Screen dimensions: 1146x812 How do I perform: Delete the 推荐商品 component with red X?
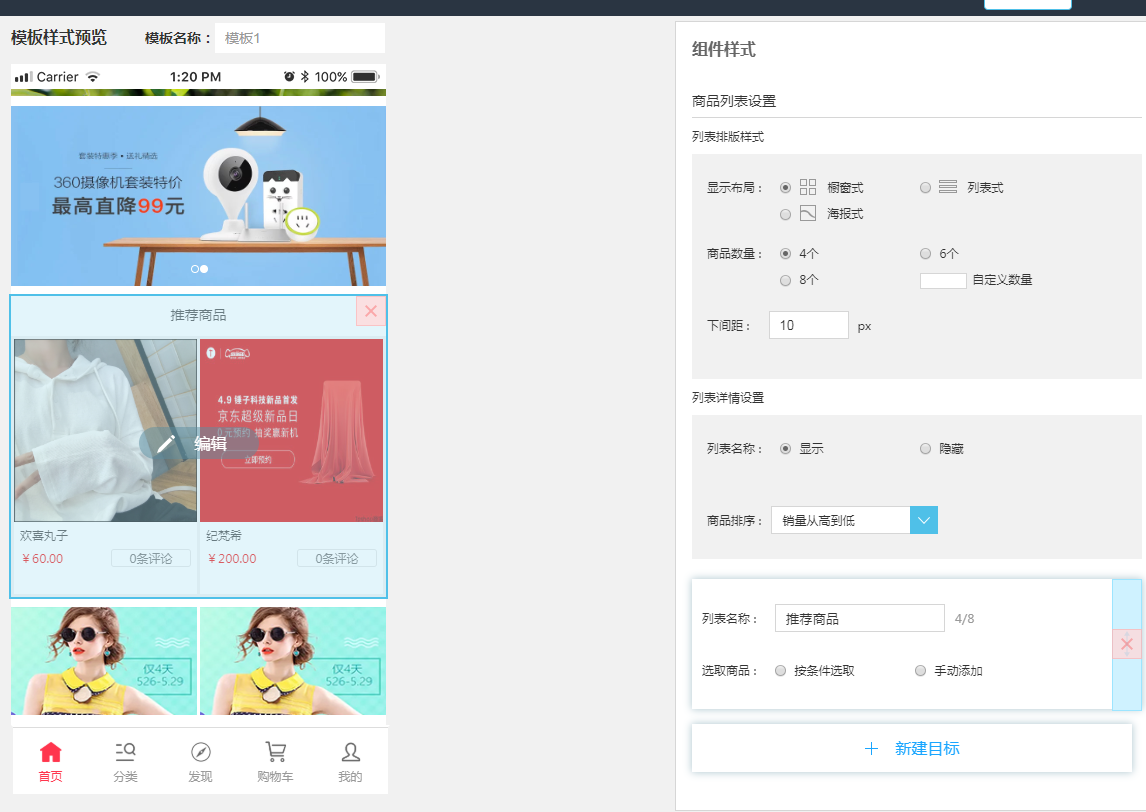[371, 311]
